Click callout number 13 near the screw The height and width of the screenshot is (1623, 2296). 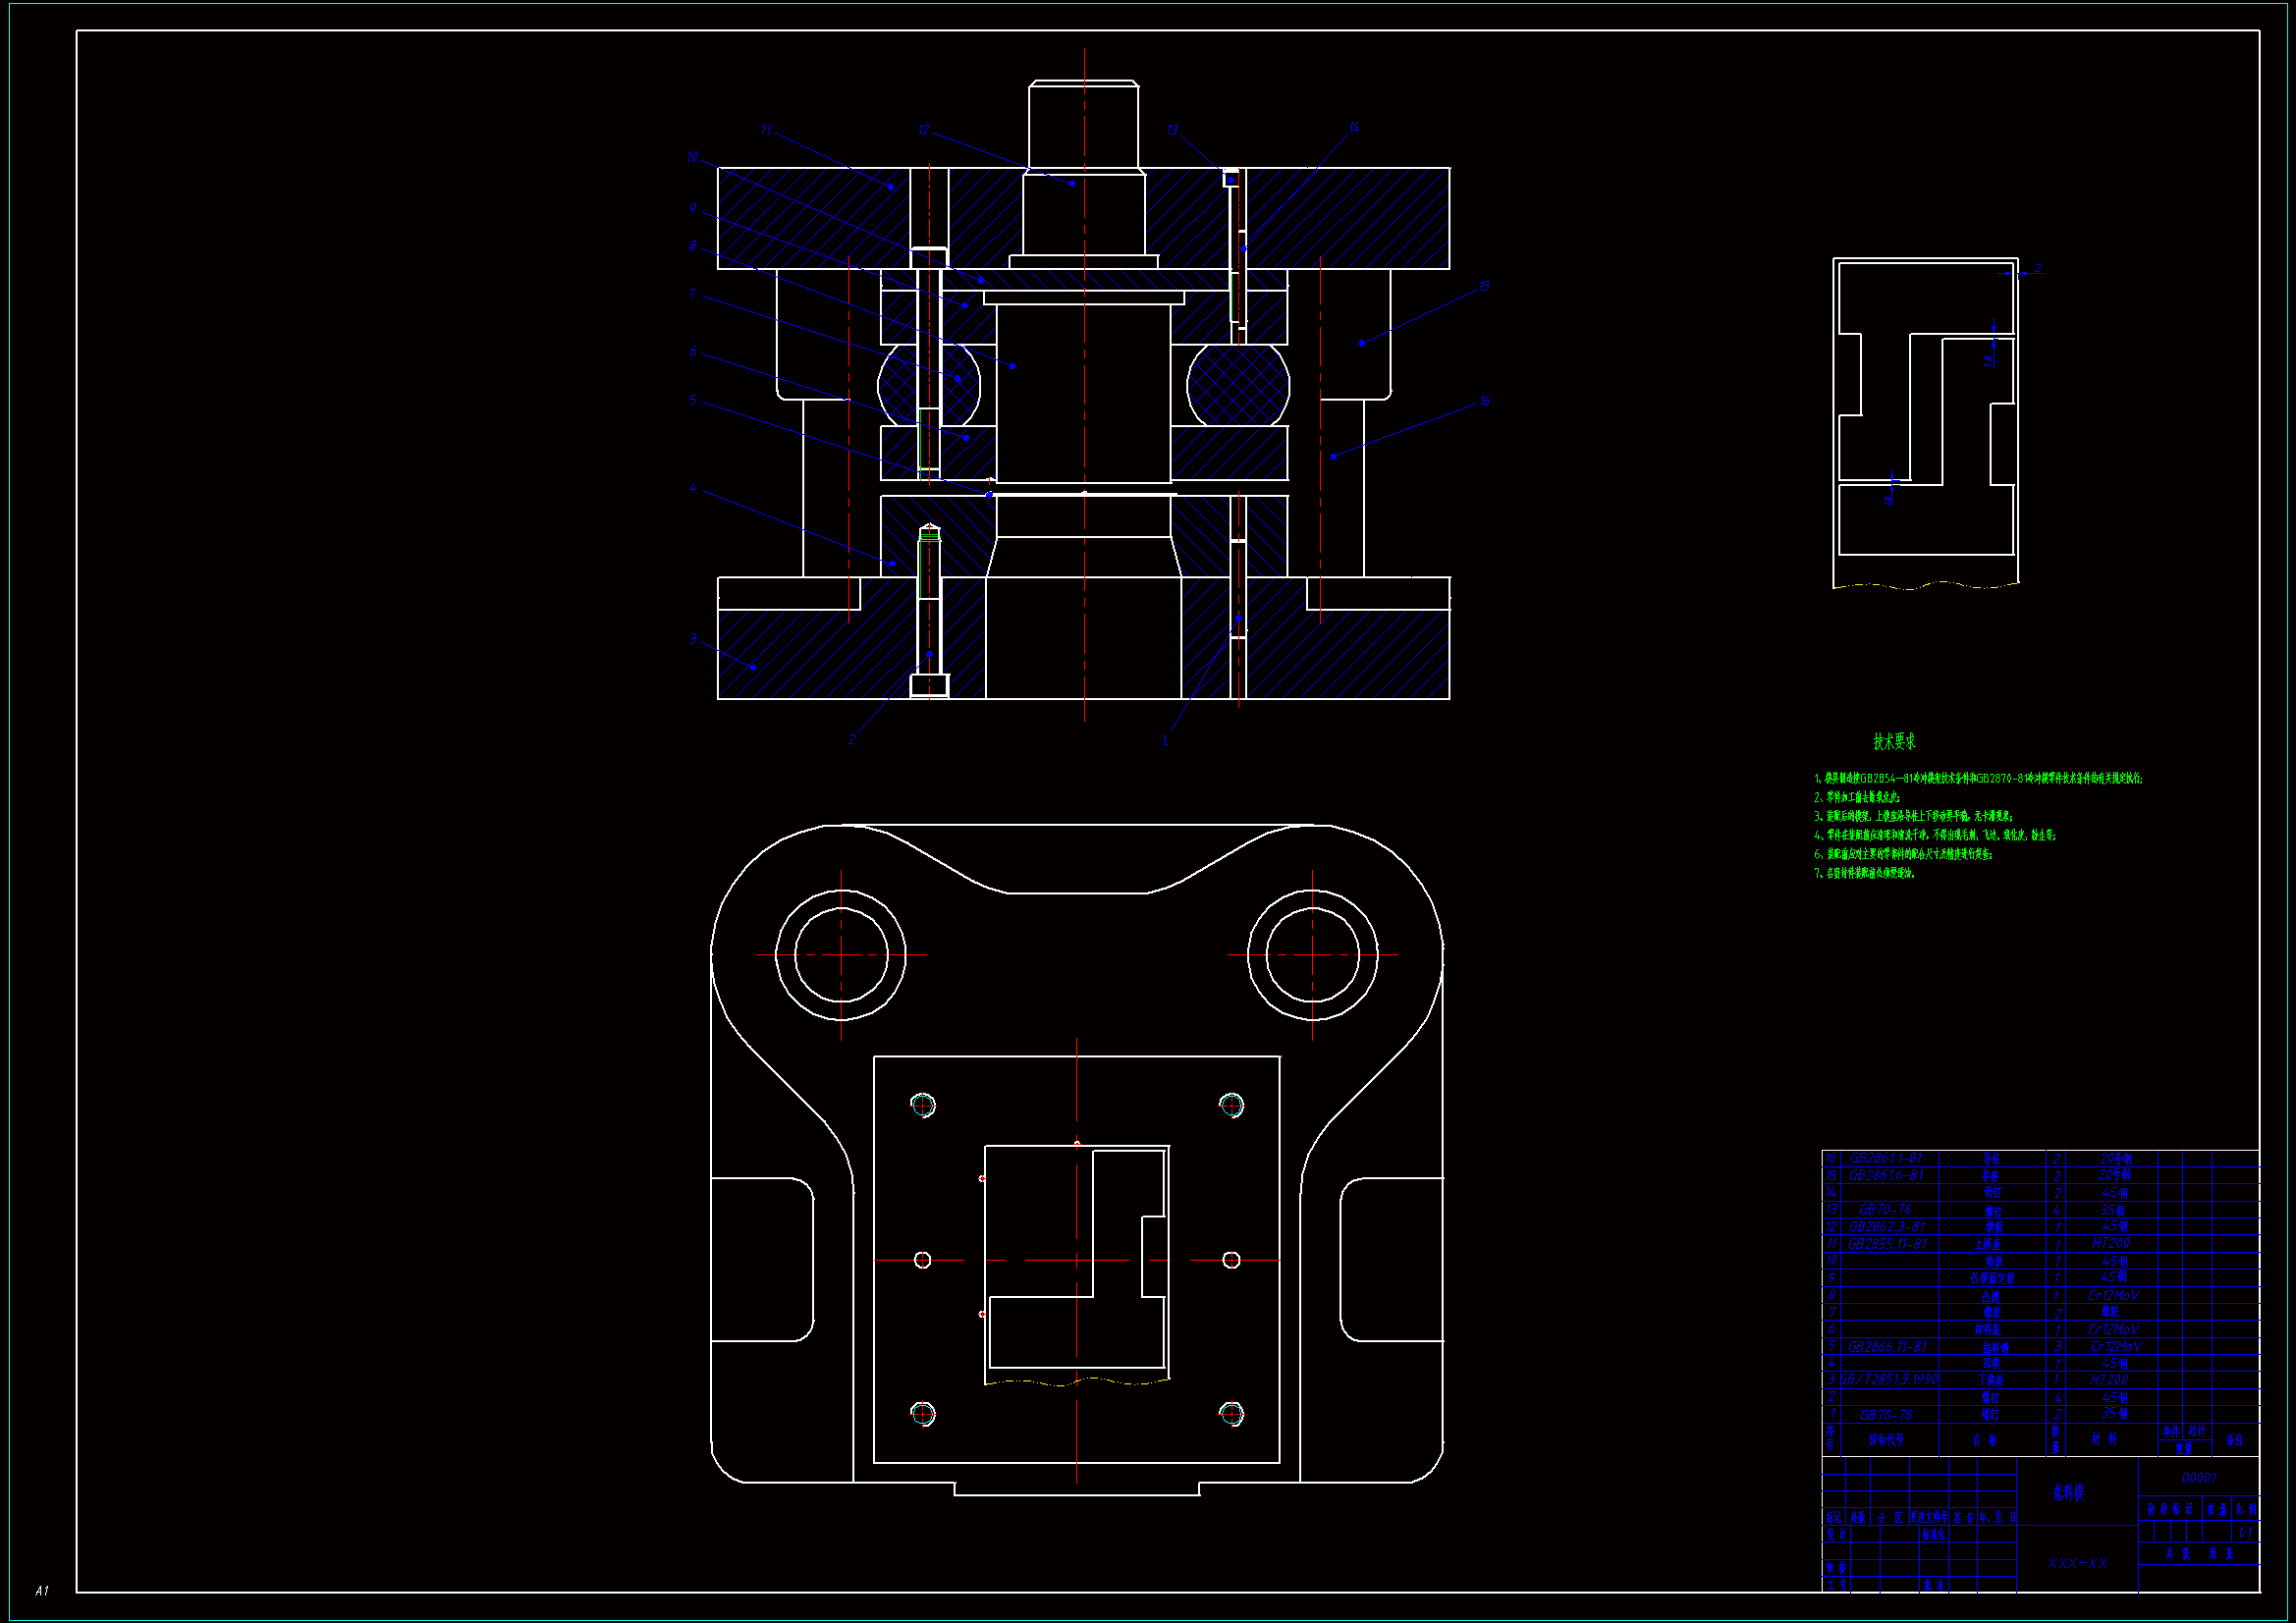[1172, 130]
